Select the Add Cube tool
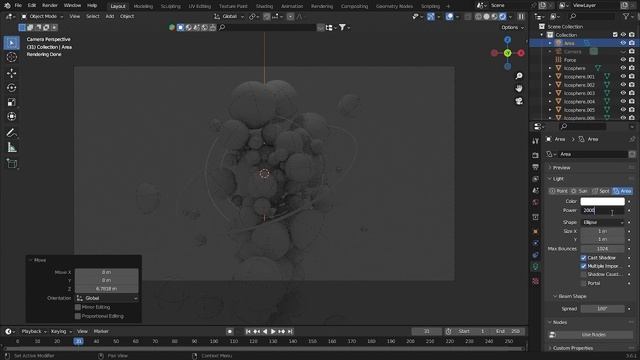 click(11, 163)
